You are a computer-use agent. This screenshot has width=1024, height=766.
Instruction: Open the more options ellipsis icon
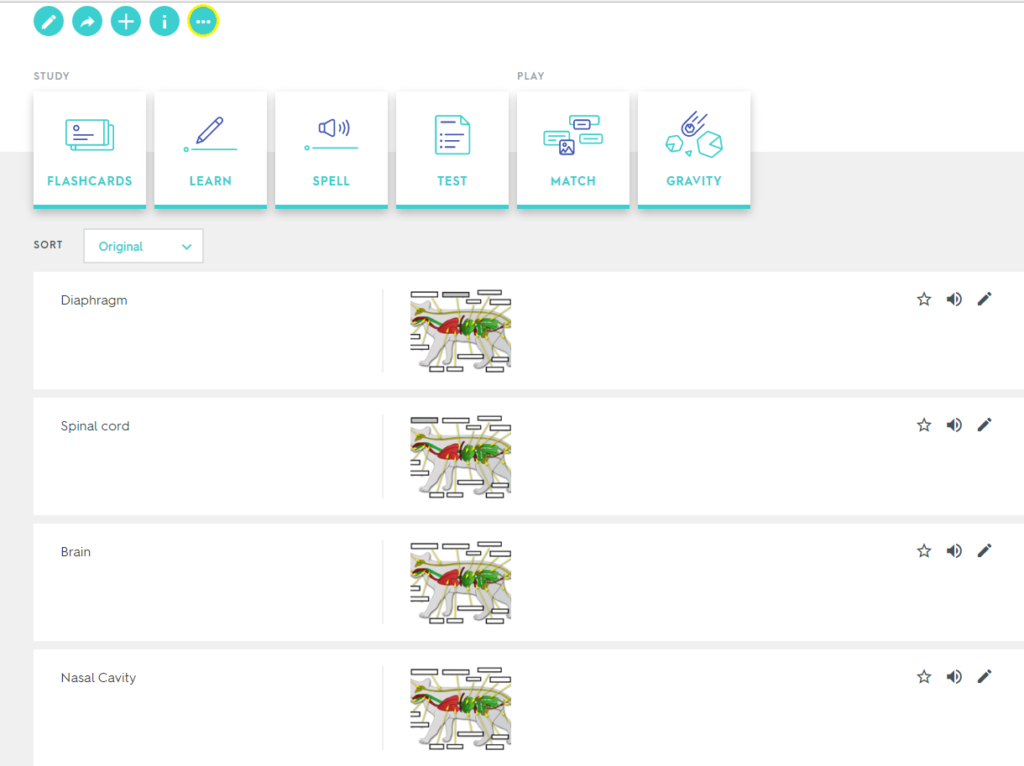pyautogui.click(x=203, y=22)
